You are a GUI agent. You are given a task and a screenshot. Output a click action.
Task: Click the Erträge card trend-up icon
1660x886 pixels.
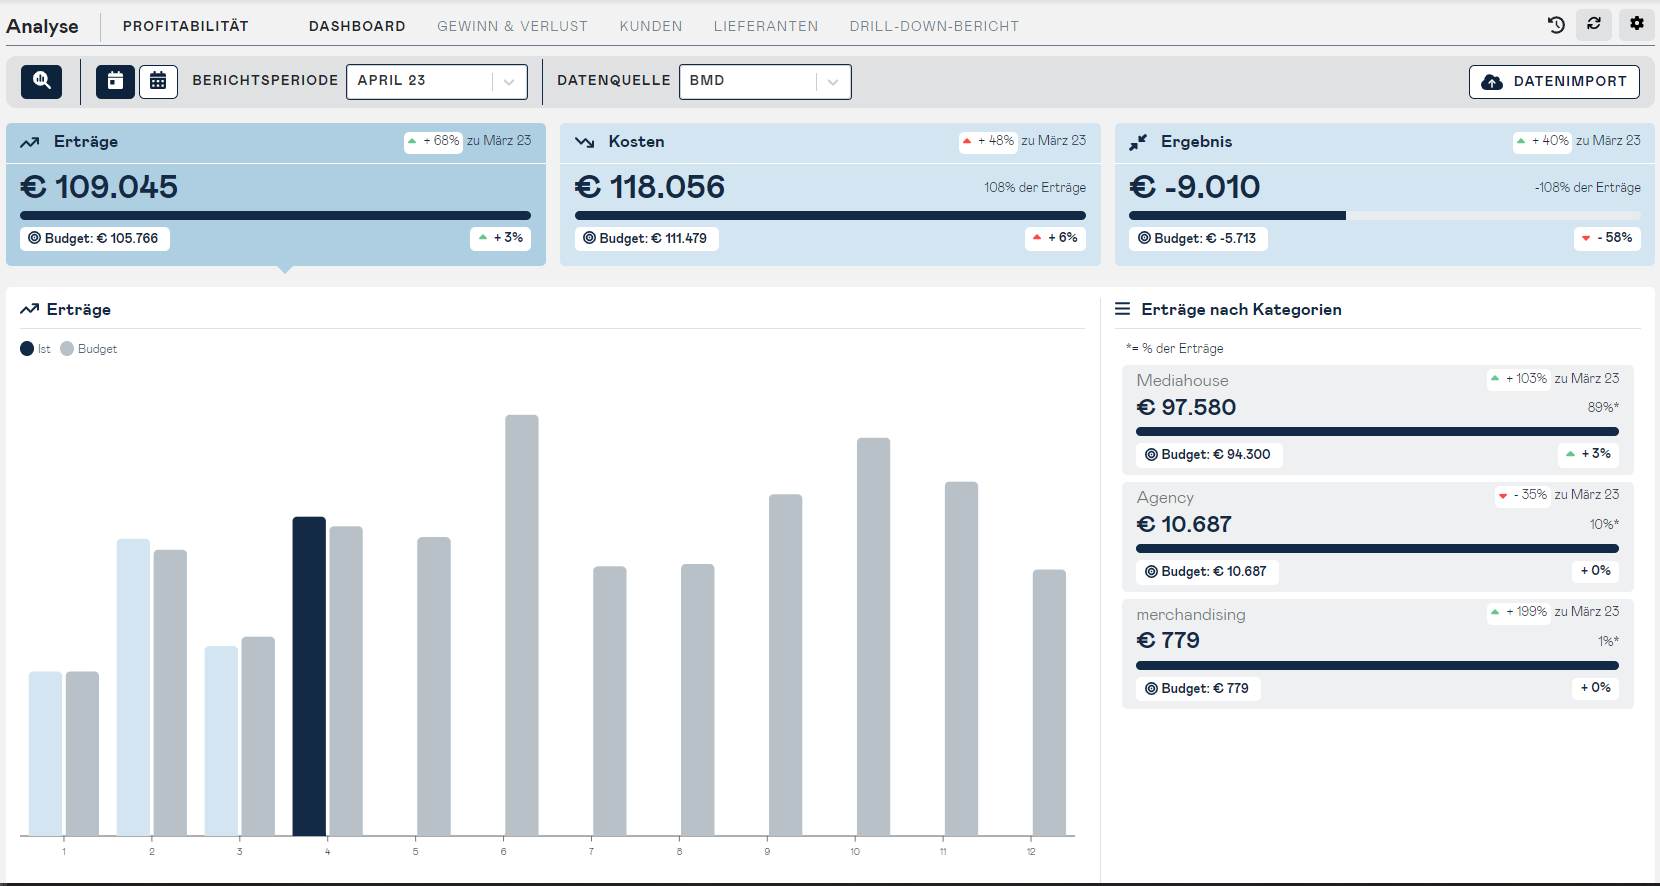click(x=30, y=142)
